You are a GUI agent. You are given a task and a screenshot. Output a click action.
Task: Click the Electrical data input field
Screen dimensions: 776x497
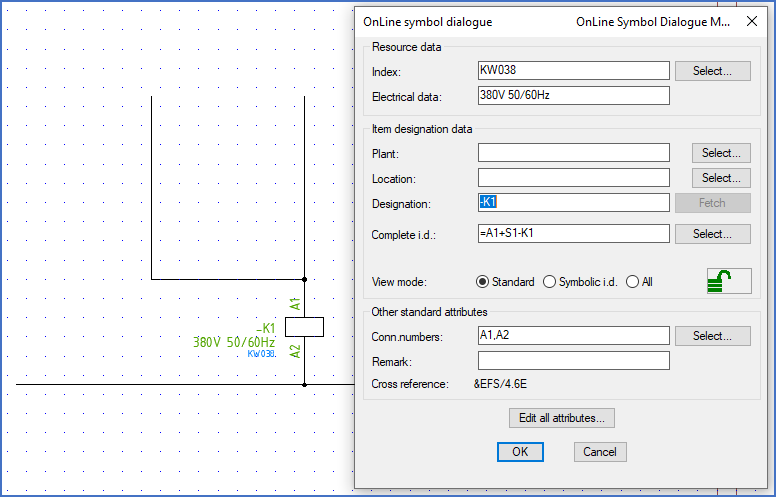[x=573, y=96]
